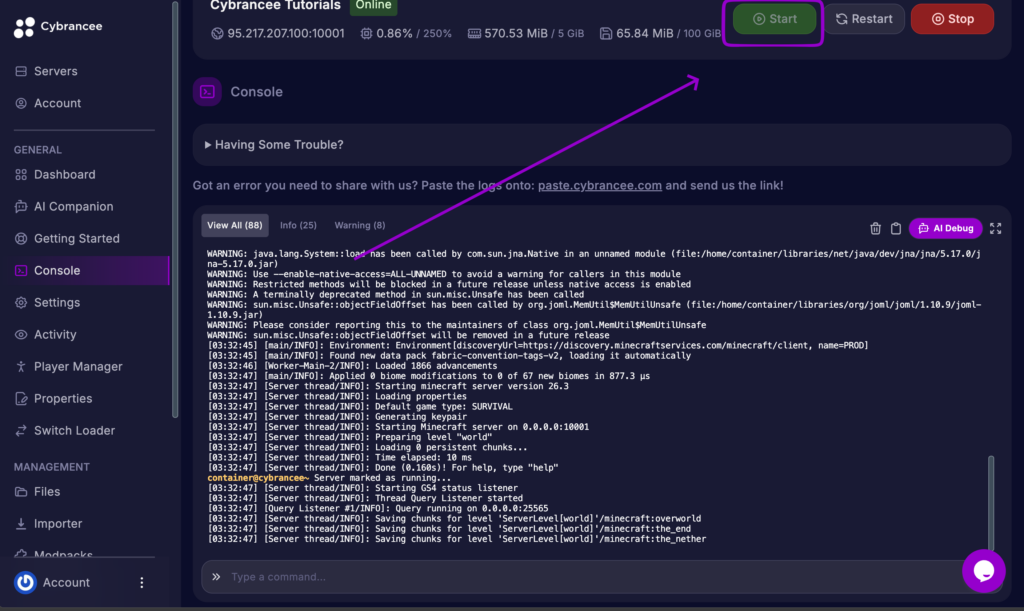Click the Console terminal icon in sidebar
Screen dimensions: 1024x611
pos(21,270)
